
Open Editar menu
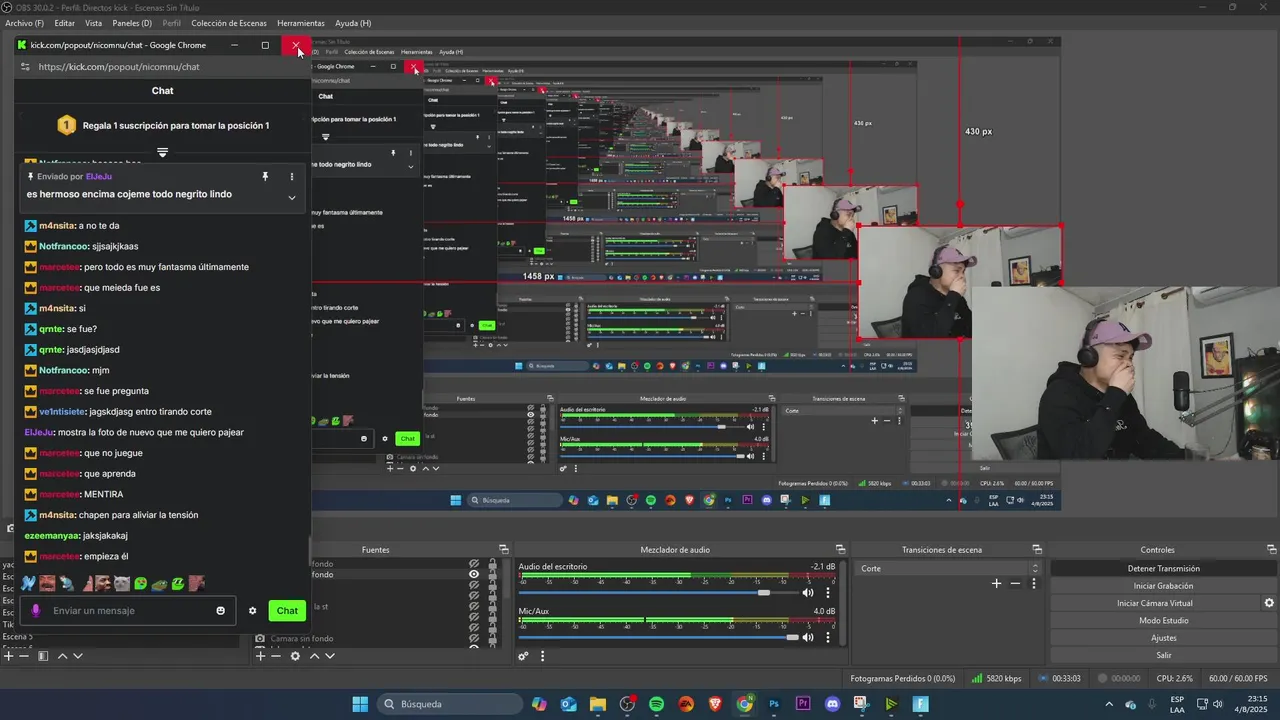coord(64,23)
